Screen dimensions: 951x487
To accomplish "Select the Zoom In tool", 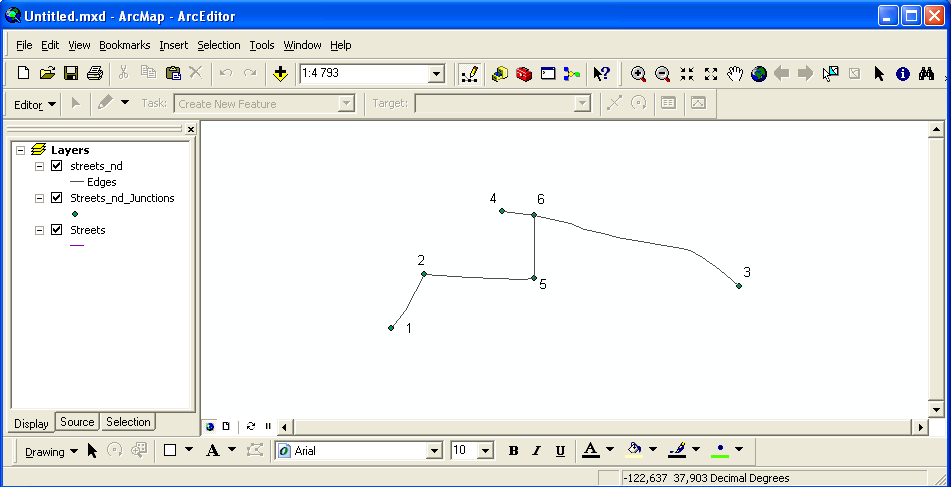I will (x=638, y=74).
